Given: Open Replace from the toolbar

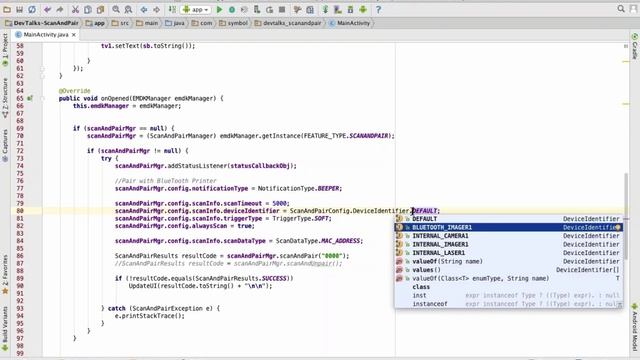Looking at the screenshot, I should (128, 9).
